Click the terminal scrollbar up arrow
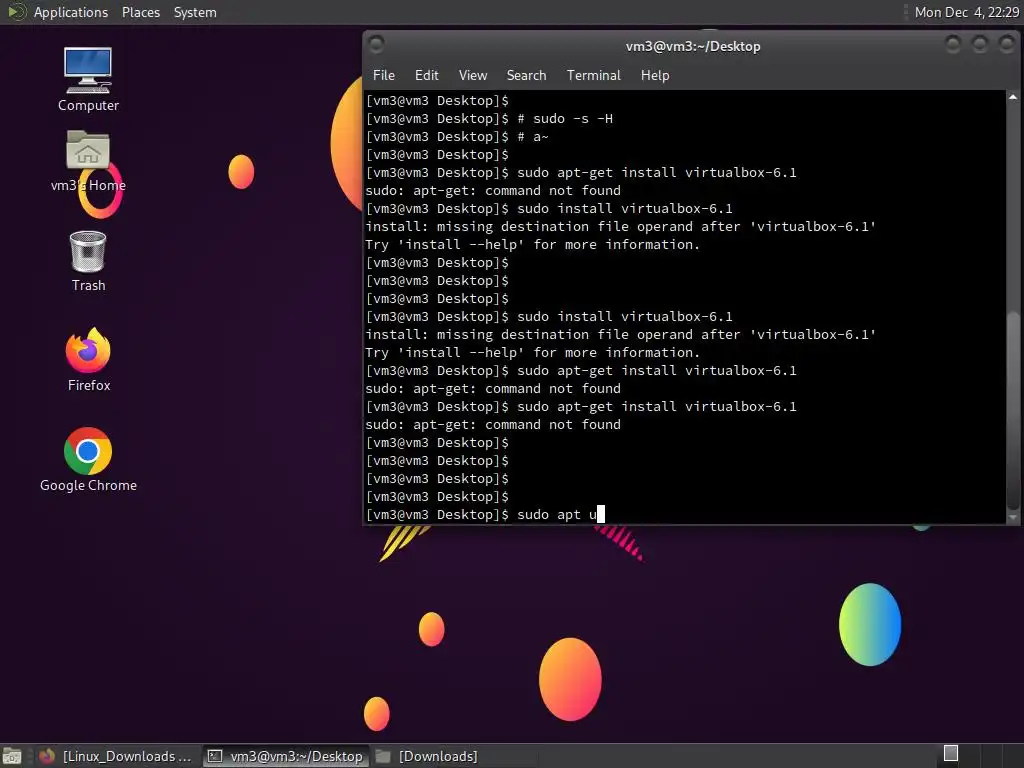Screen dimensions: 1024x768 [x=1013, y=97]
